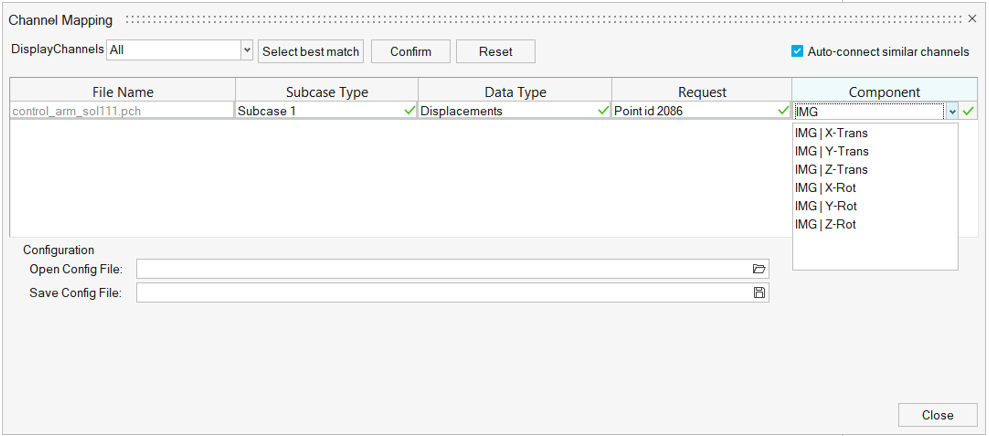Click the Close button at bottom right

point(937,415)
